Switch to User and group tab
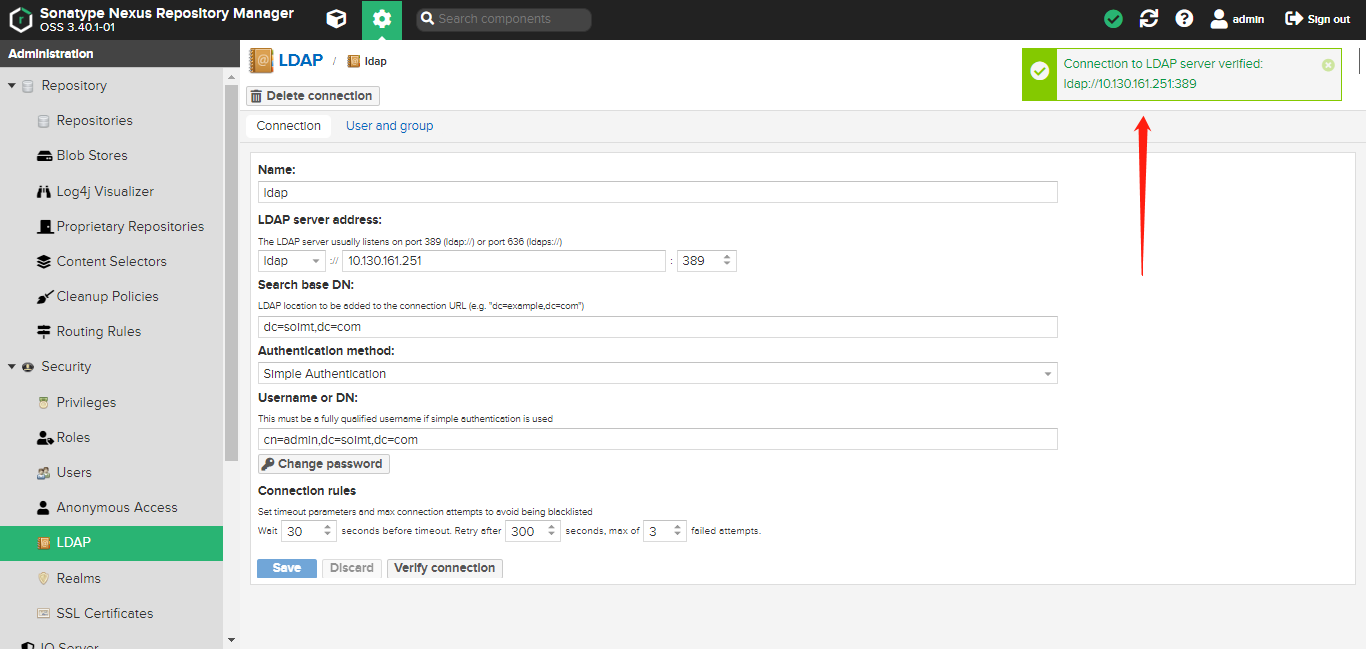The height and width of the screenshot is (649, 1366). pyautogui.click(x=389, y=126)
